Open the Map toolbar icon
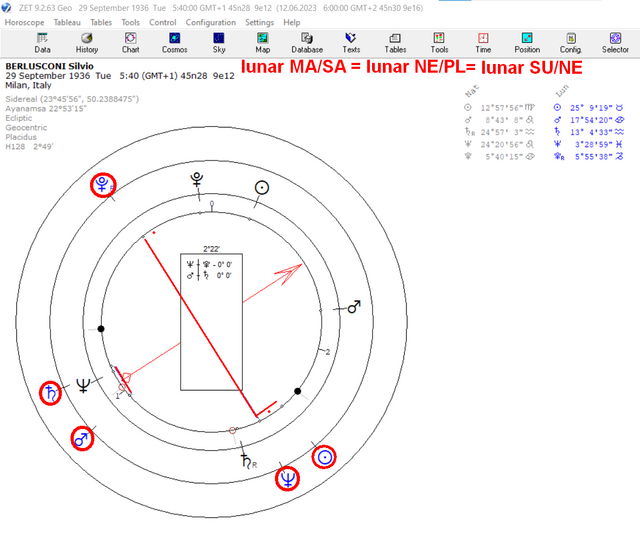This screenshot has width=640, height=544. pyautogui.click(x=262, y=43)
